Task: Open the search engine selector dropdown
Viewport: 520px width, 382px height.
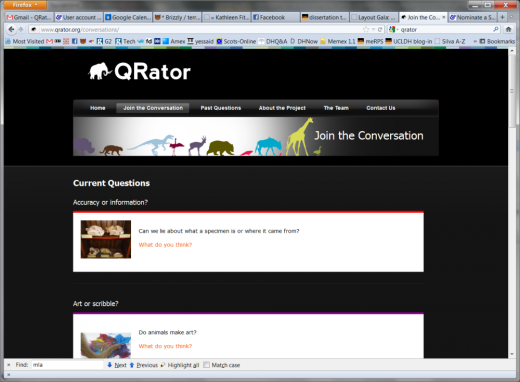Action: coord(393,30)
